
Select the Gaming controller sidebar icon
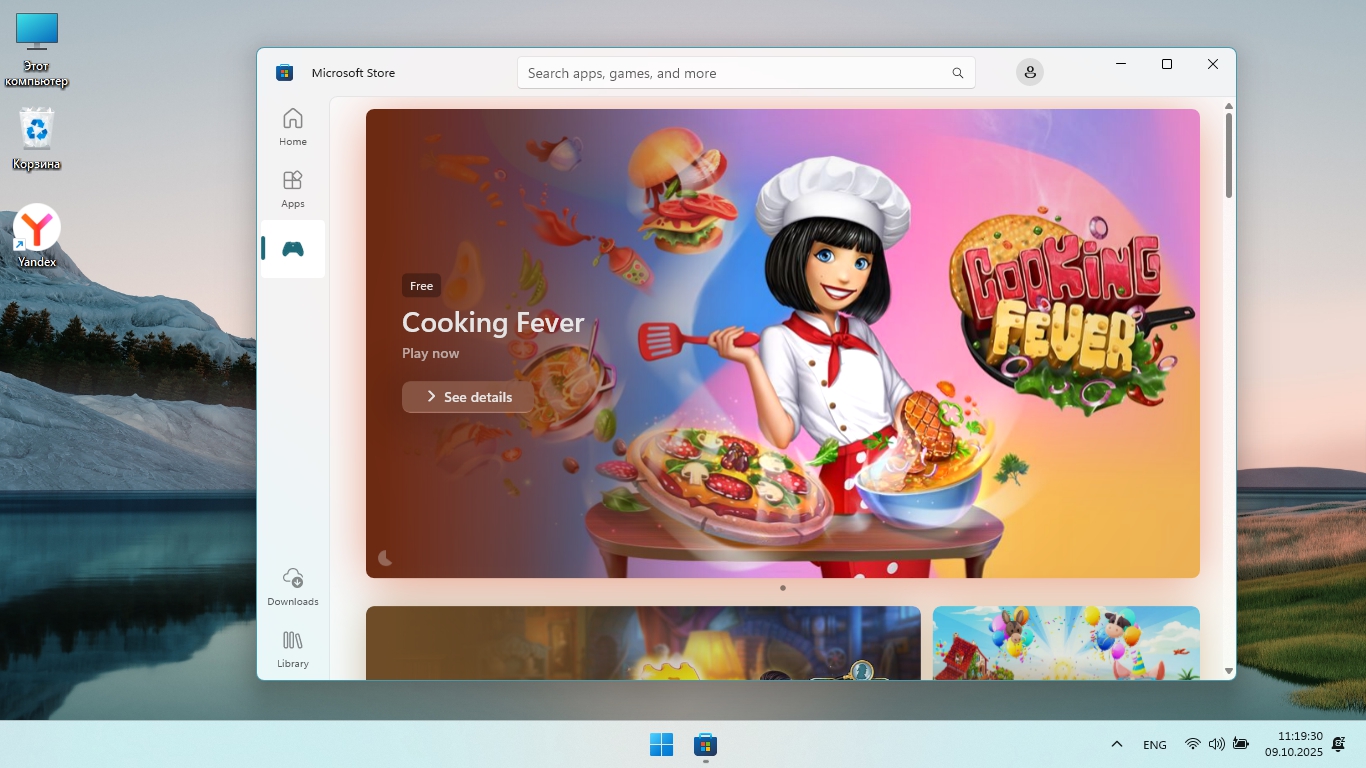pos(292,249)
